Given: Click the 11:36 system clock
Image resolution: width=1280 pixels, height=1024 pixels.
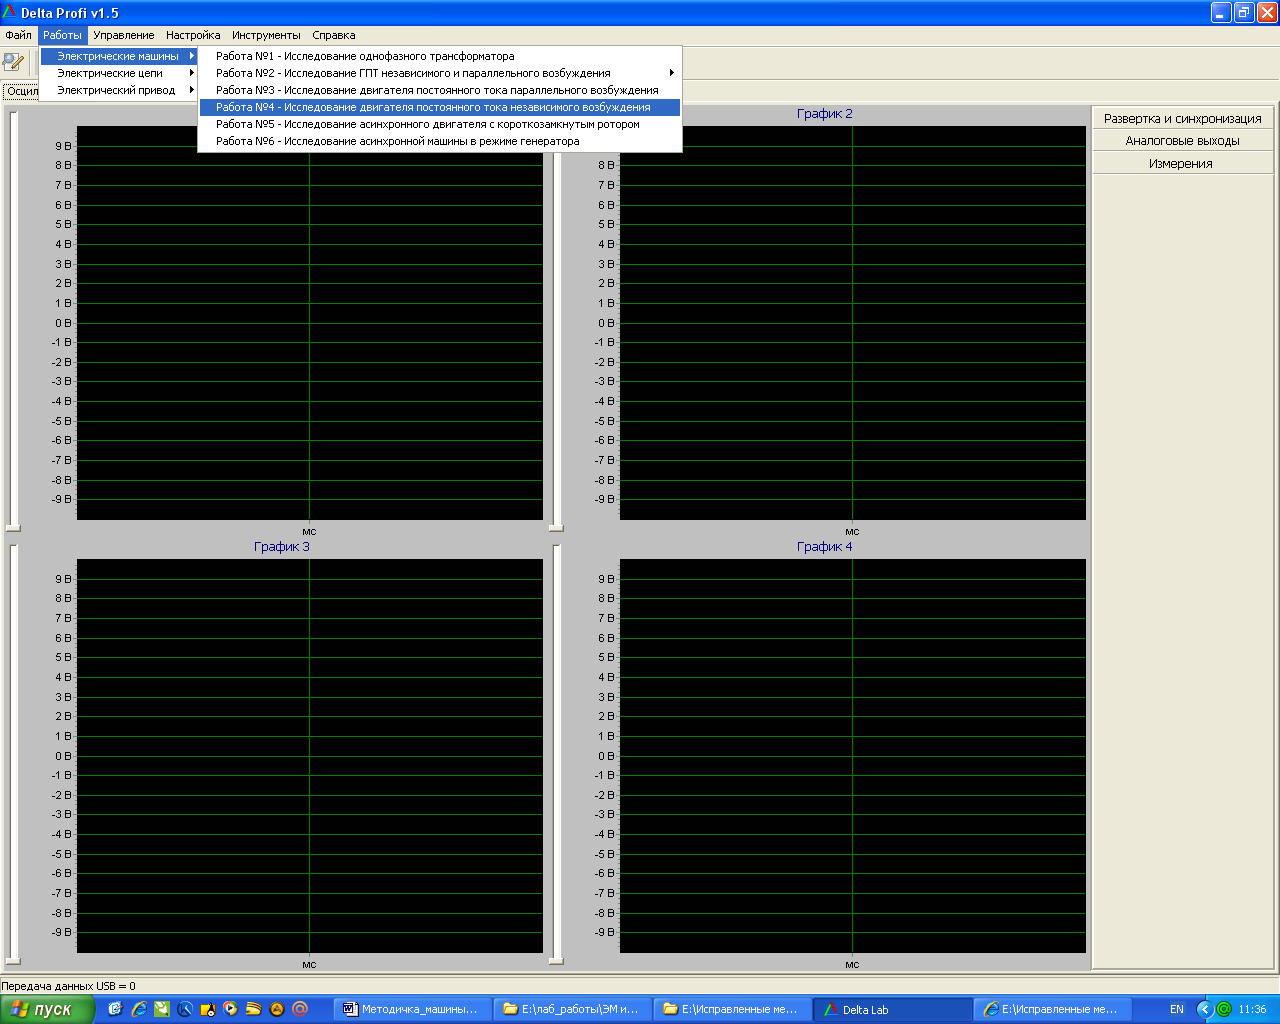Looking at the screenshot, I should 1252,1009.
